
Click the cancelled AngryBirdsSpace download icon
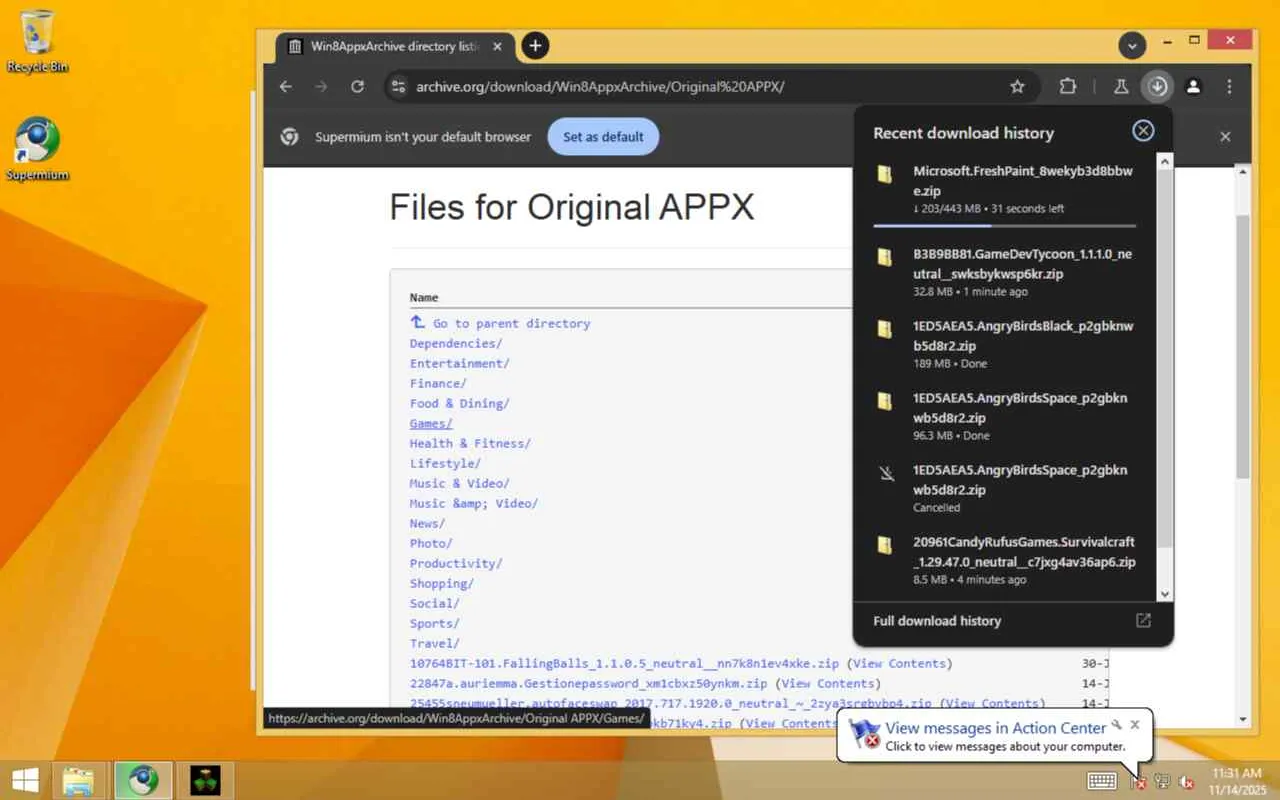[x=886, y=473]
